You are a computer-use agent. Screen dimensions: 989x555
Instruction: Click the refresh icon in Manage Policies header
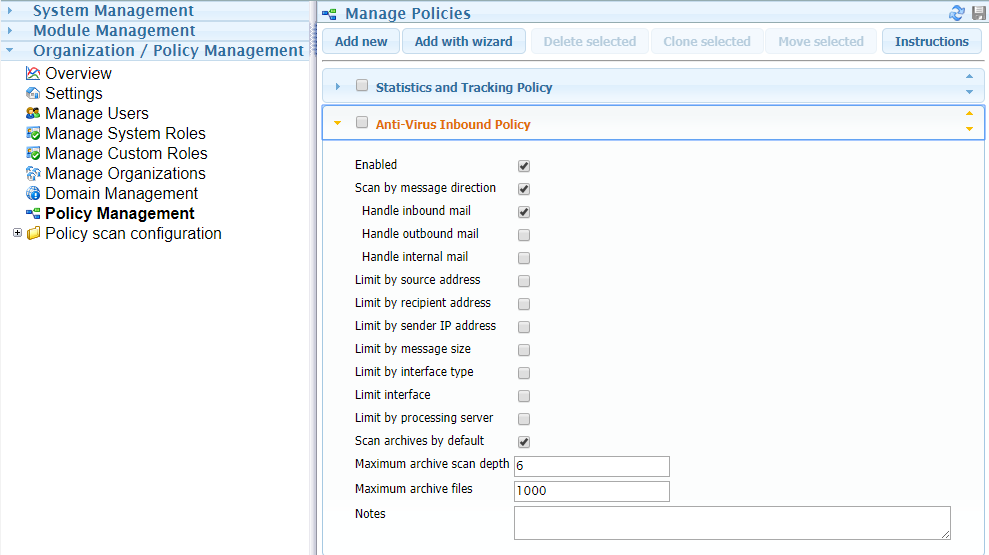(957, 13)
